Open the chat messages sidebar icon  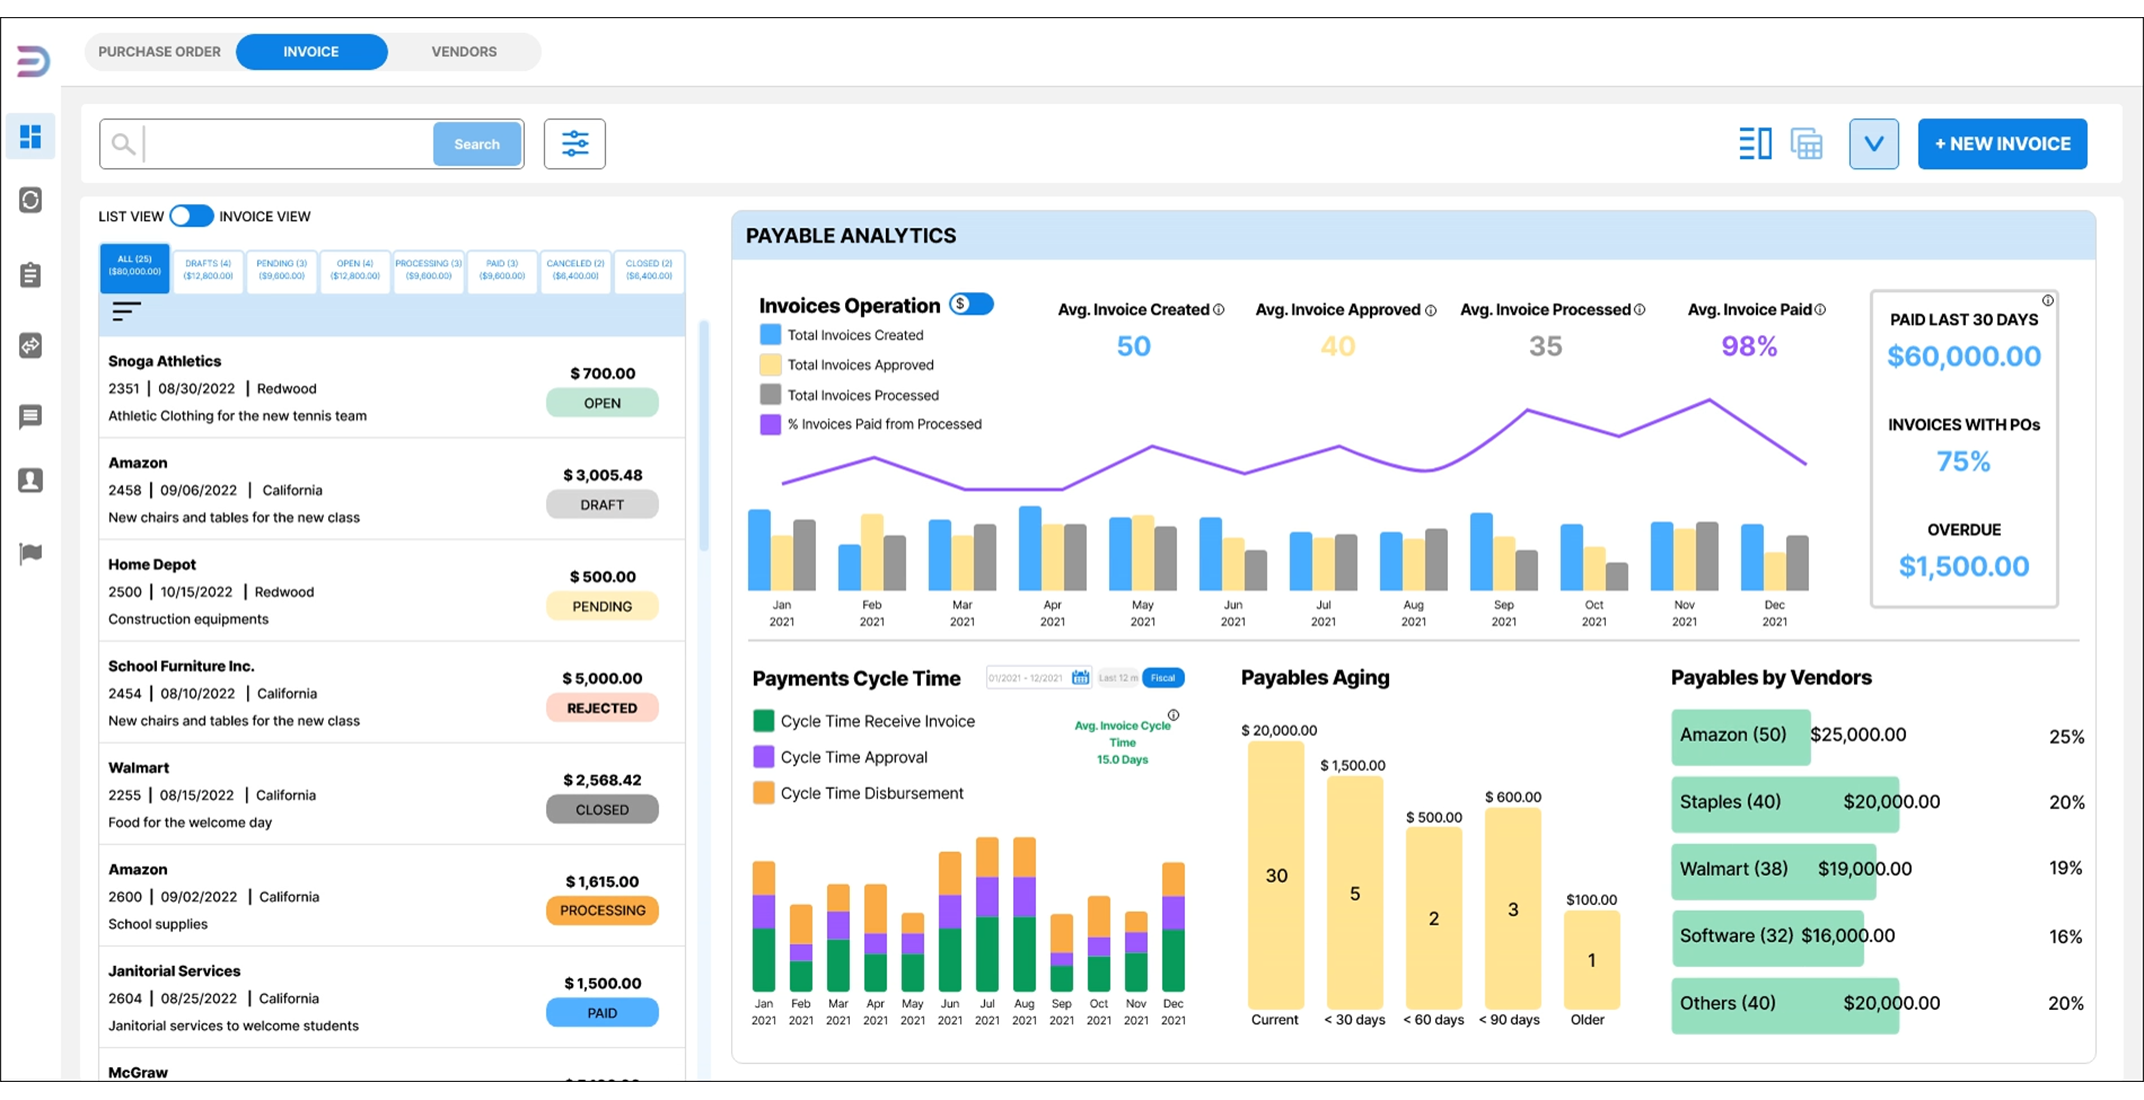point(30,416)
